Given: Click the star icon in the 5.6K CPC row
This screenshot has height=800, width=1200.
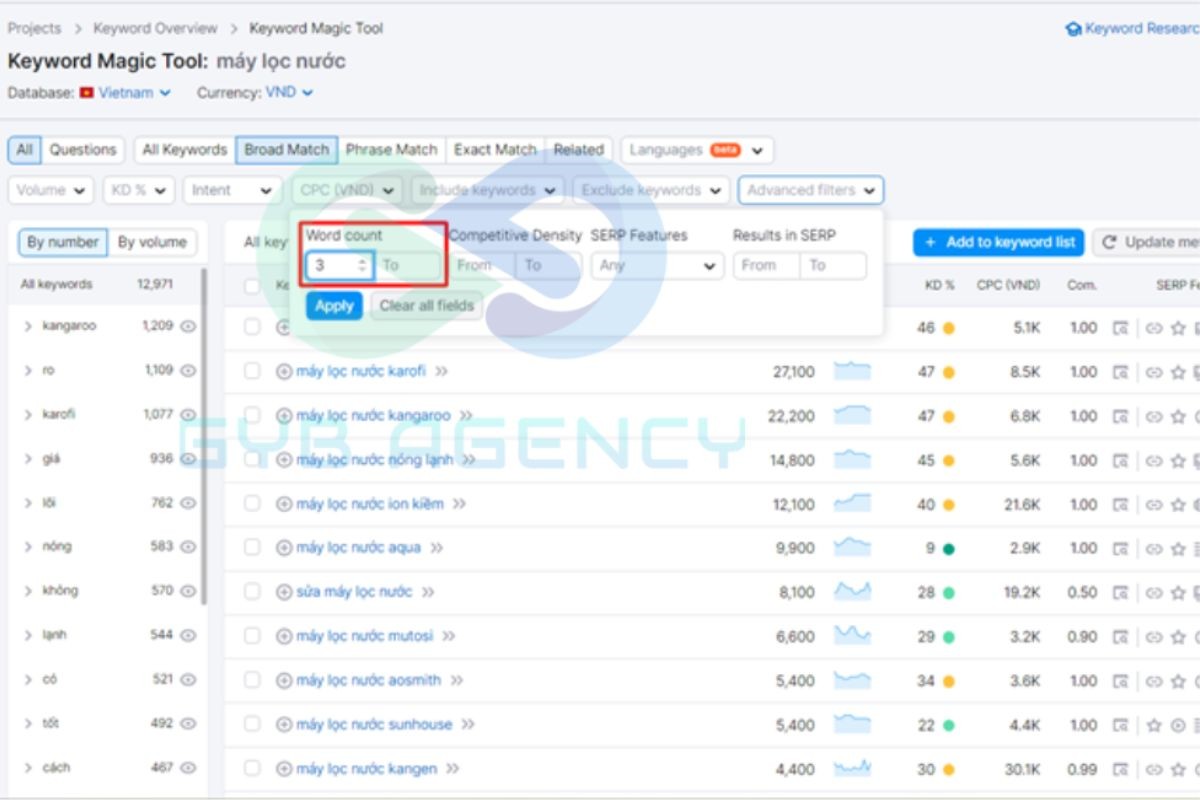Looking at the screenshot, I should tap(1178, 460).
